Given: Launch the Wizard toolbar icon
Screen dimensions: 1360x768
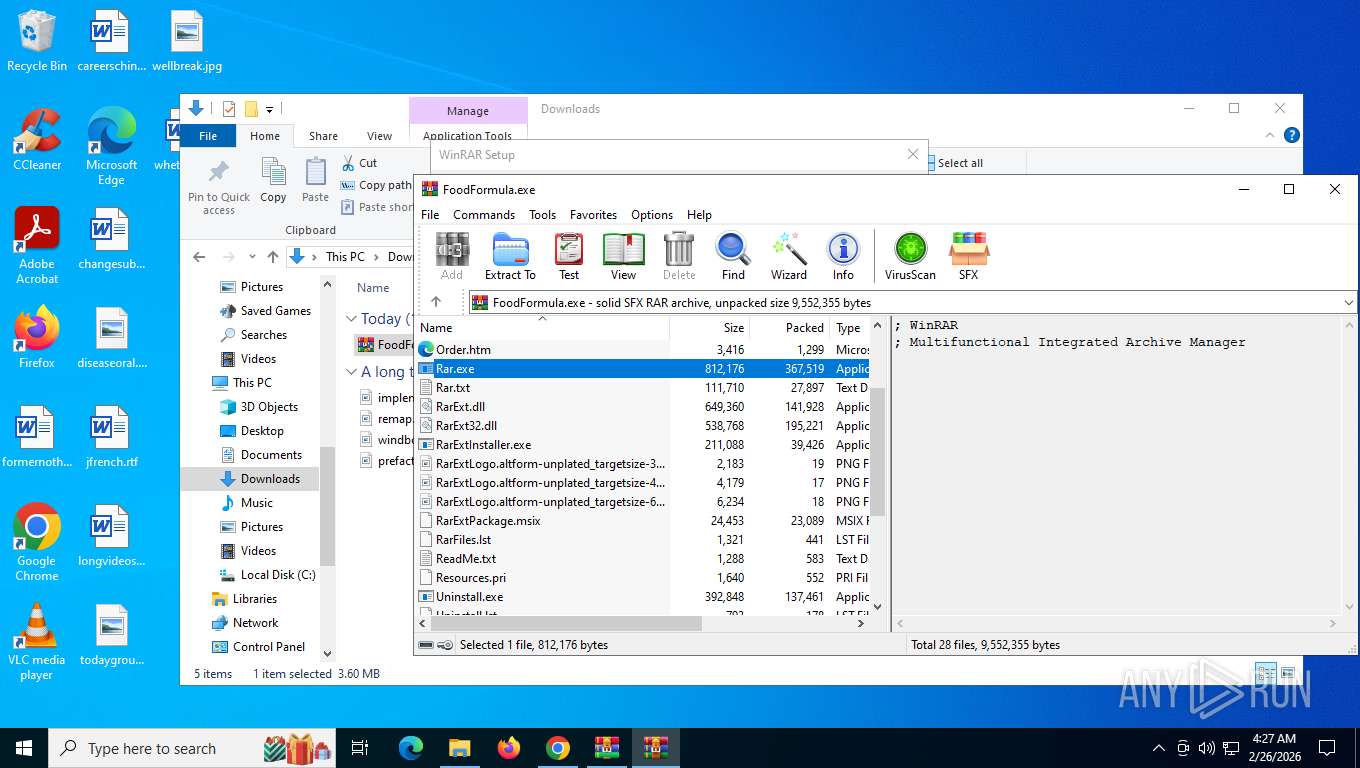Looking at the screenshot, I should click(x=788, y=256).
